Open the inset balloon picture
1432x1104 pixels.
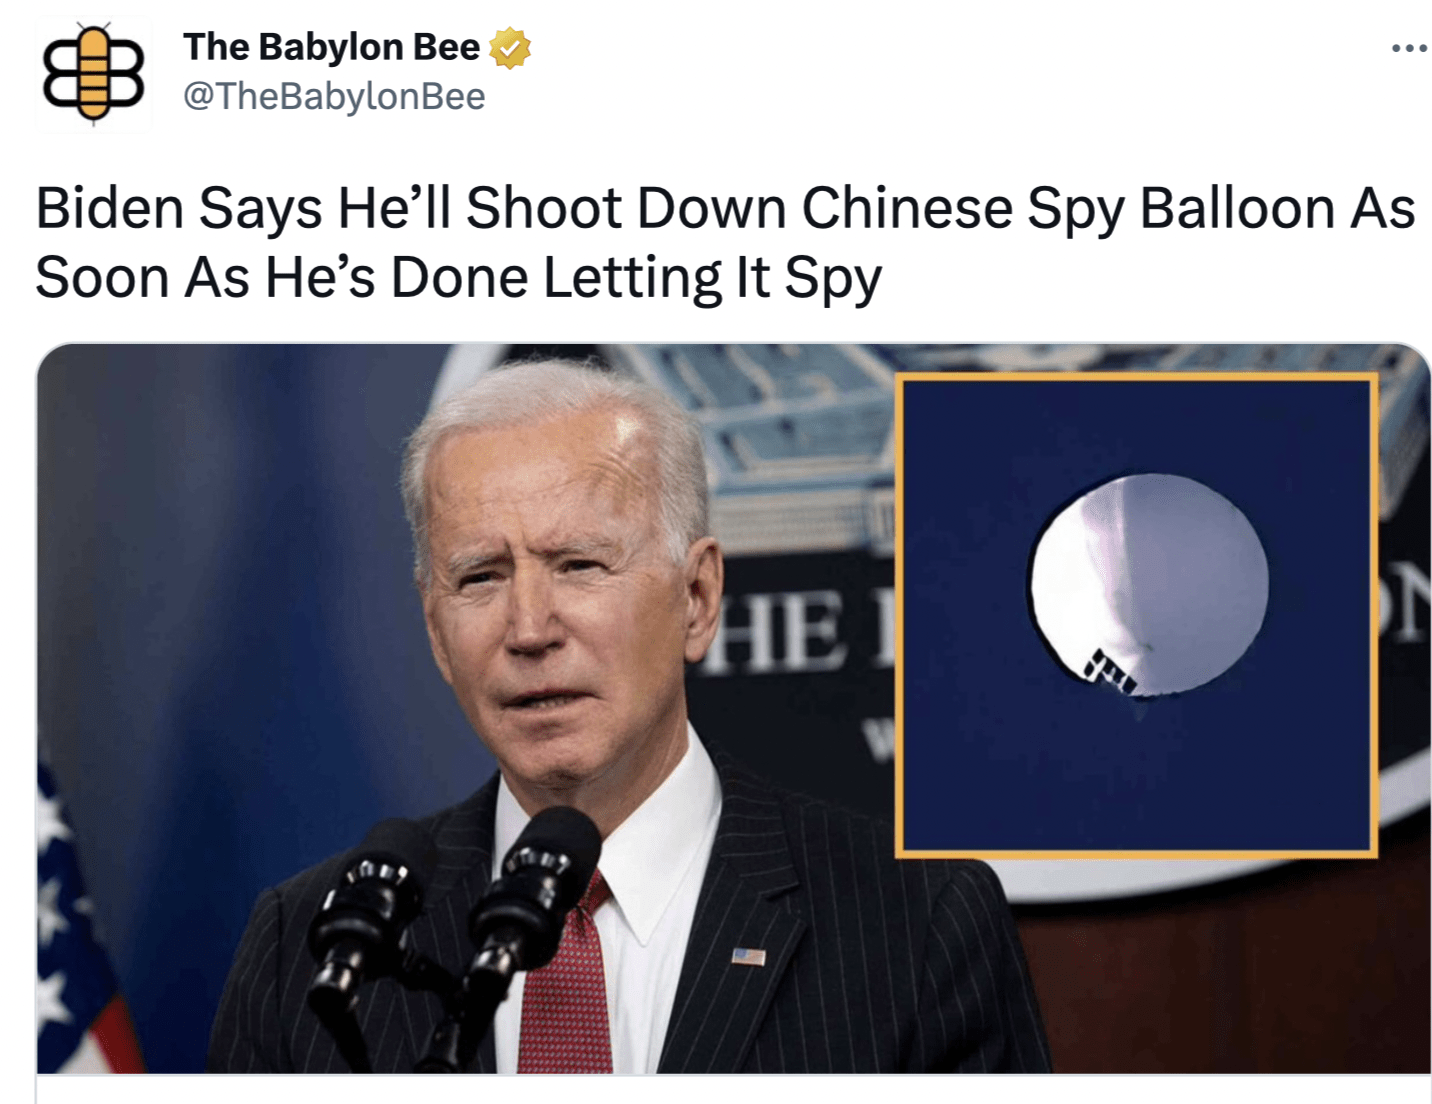click(1136, 615)
